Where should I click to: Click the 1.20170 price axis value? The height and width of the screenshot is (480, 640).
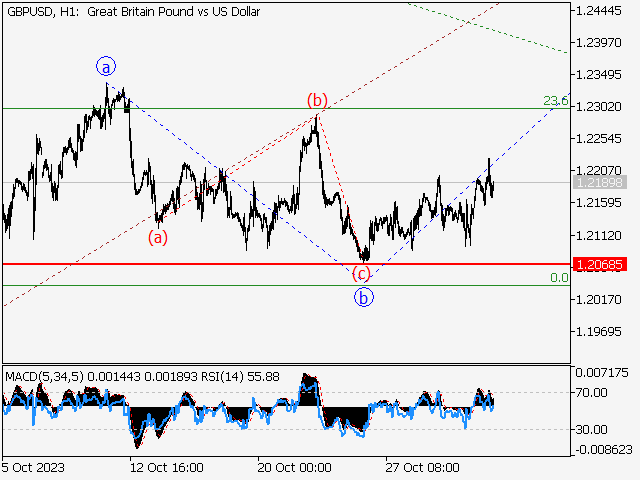click(x=598, y=300)
